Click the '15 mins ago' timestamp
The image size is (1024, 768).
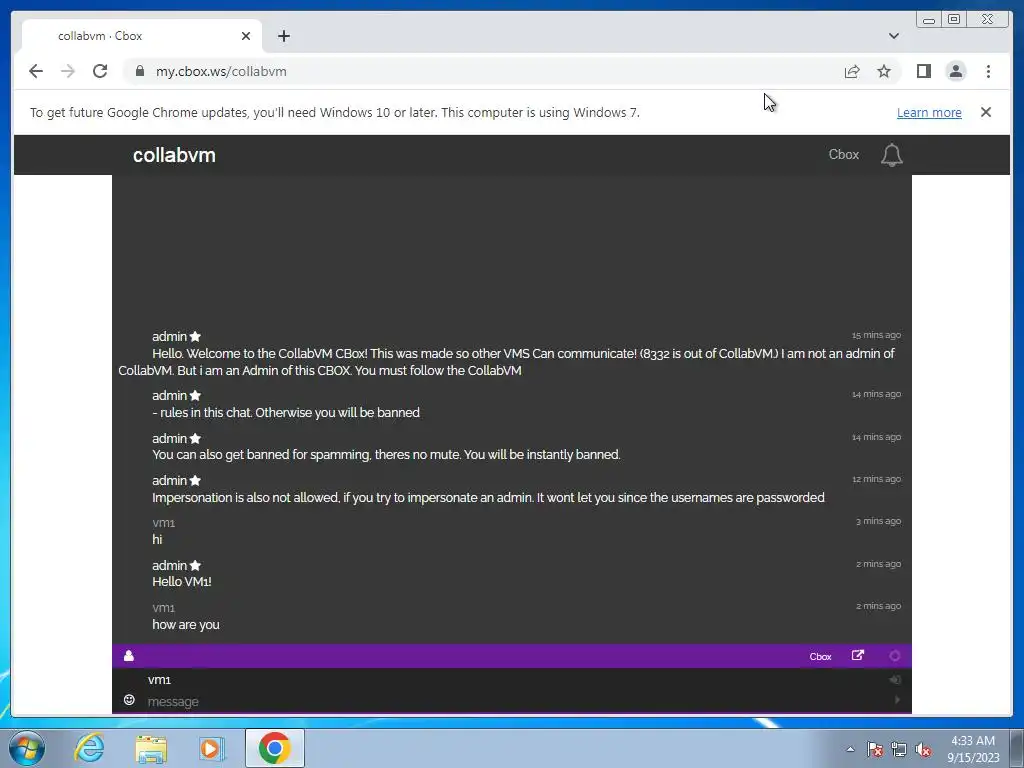point(876,335)
